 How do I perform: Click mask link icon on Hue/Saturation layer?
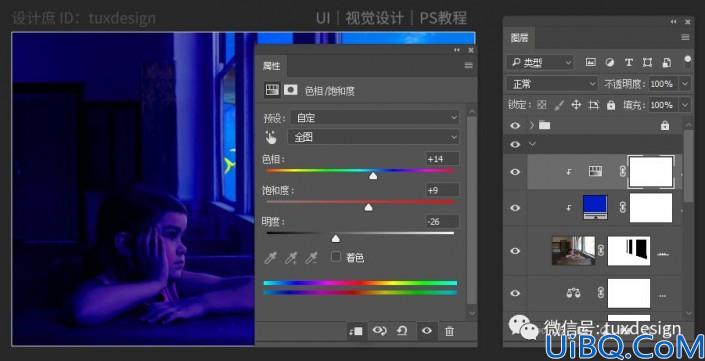(x=623, y=171)
